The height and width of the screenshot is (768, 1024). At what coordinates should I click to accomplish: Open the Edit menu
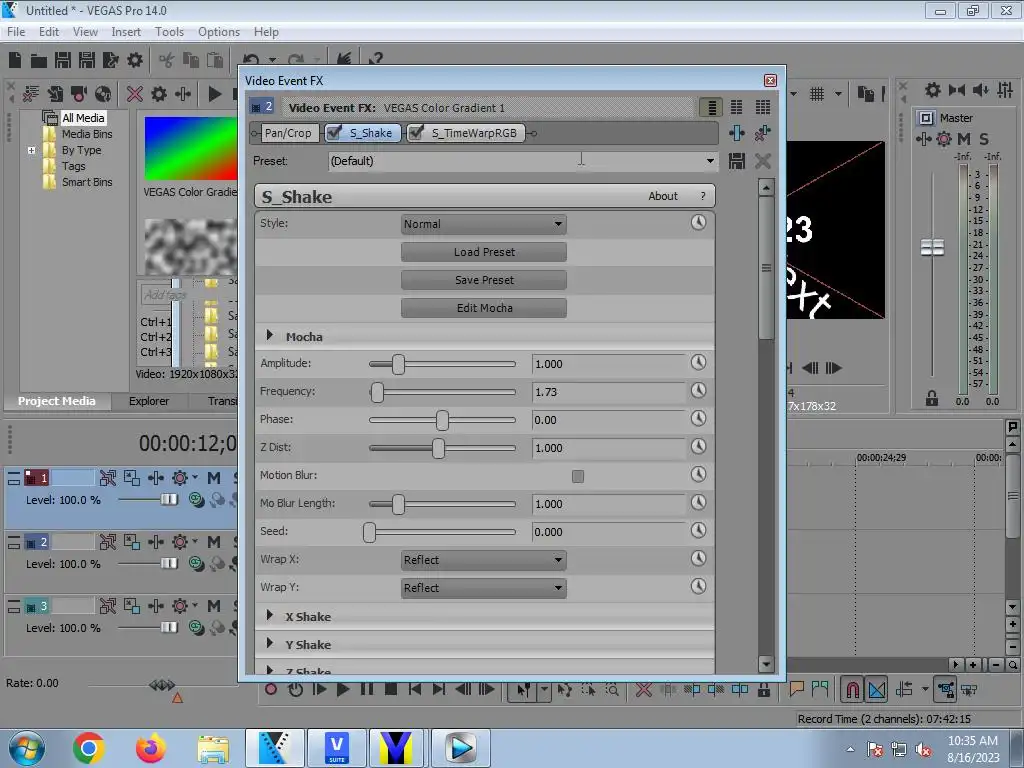tap(48, 31)
